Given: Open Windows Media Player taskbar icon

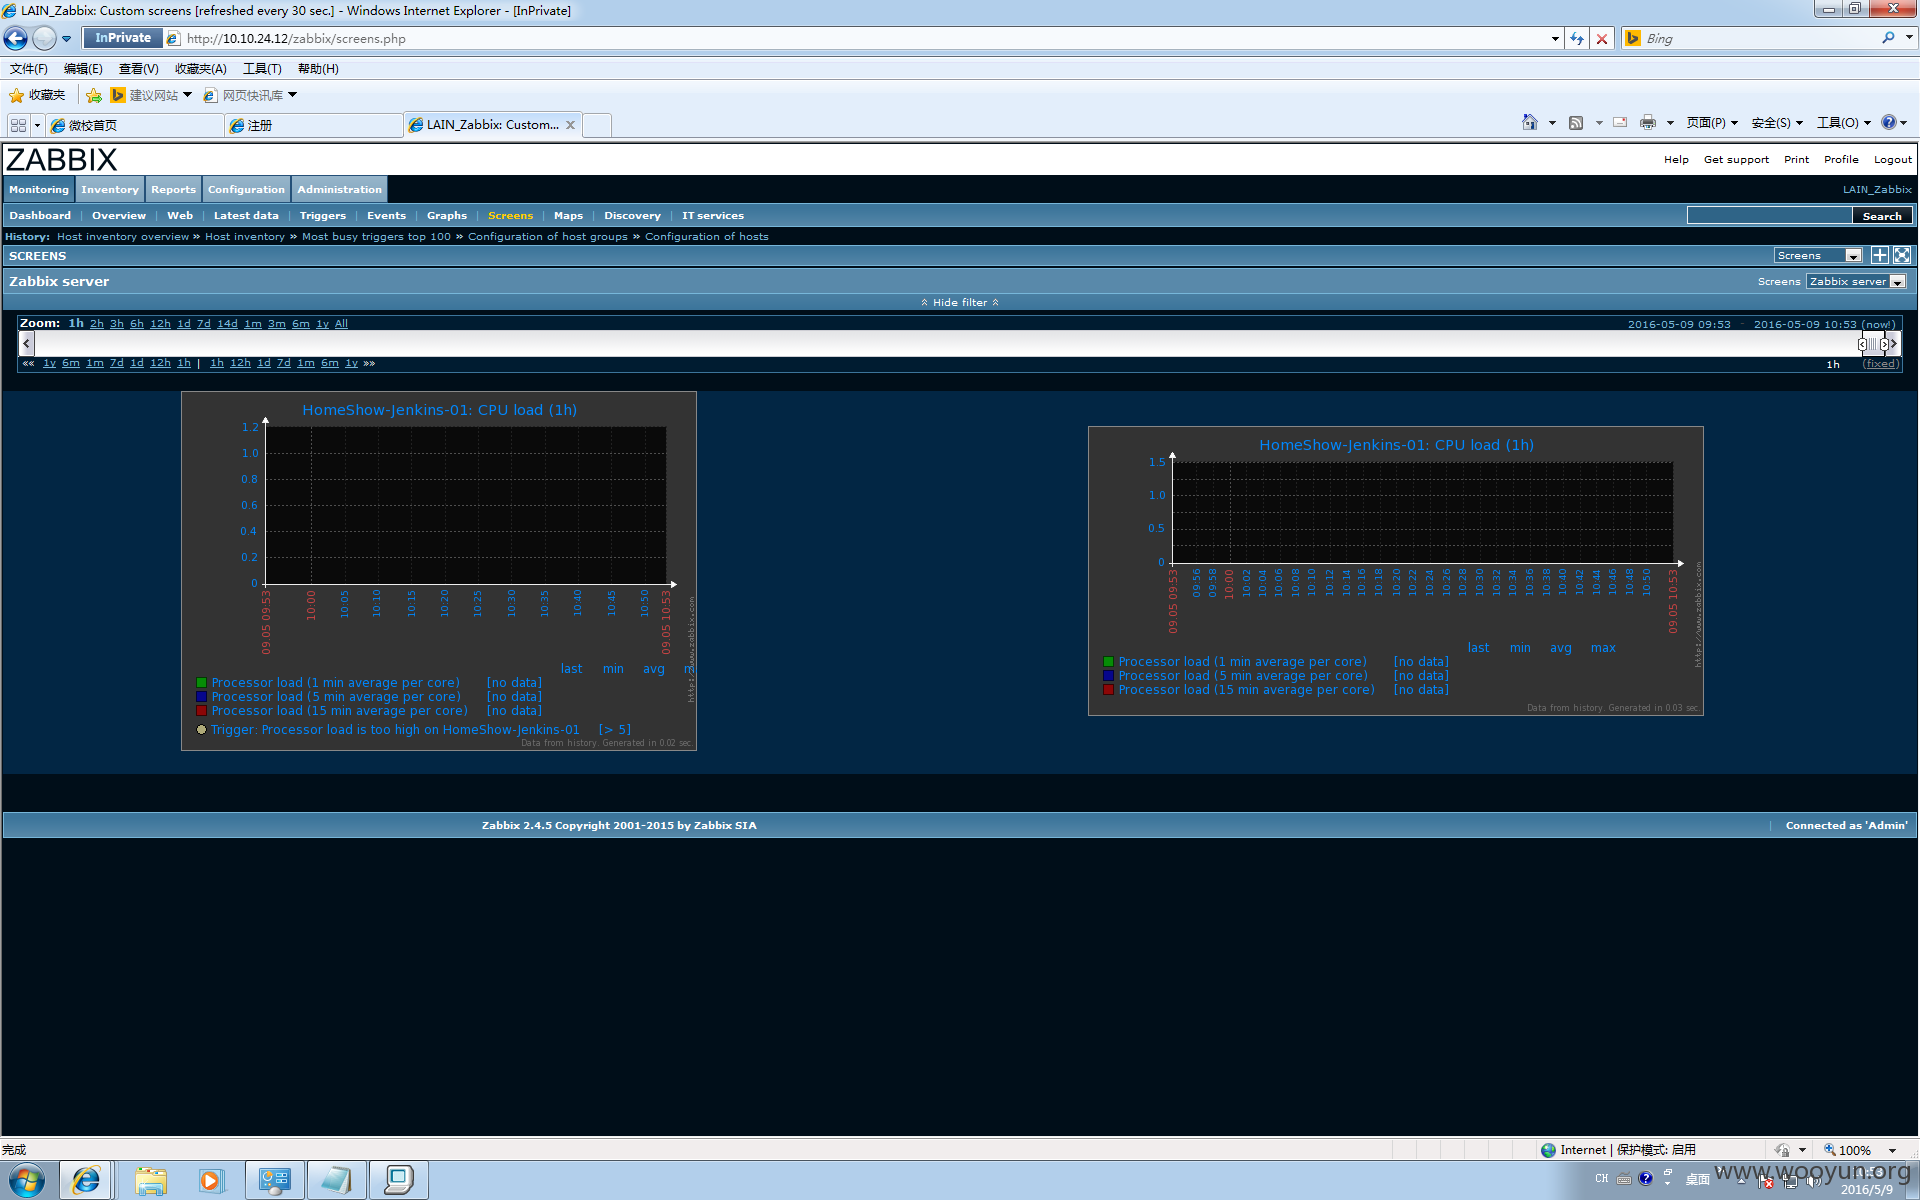Looking at the screenshot, I should pyautogui.click(x=211, y=1180).
